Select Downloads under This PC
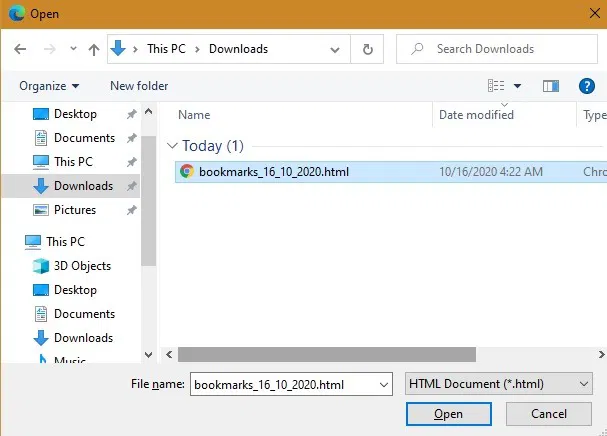This screenshot has height=436, width=607. (73, 338)
